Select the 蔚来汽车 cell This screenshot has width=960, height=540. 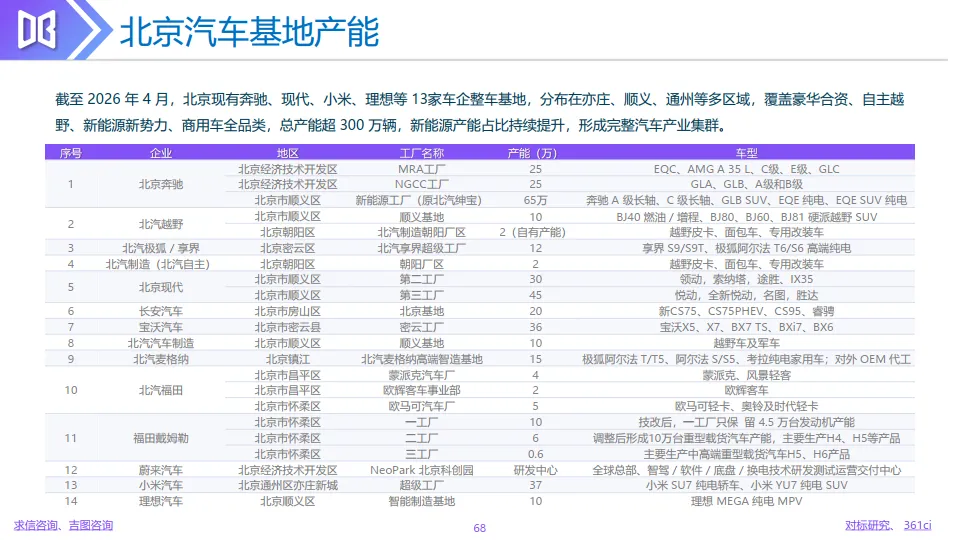point(160,470)
